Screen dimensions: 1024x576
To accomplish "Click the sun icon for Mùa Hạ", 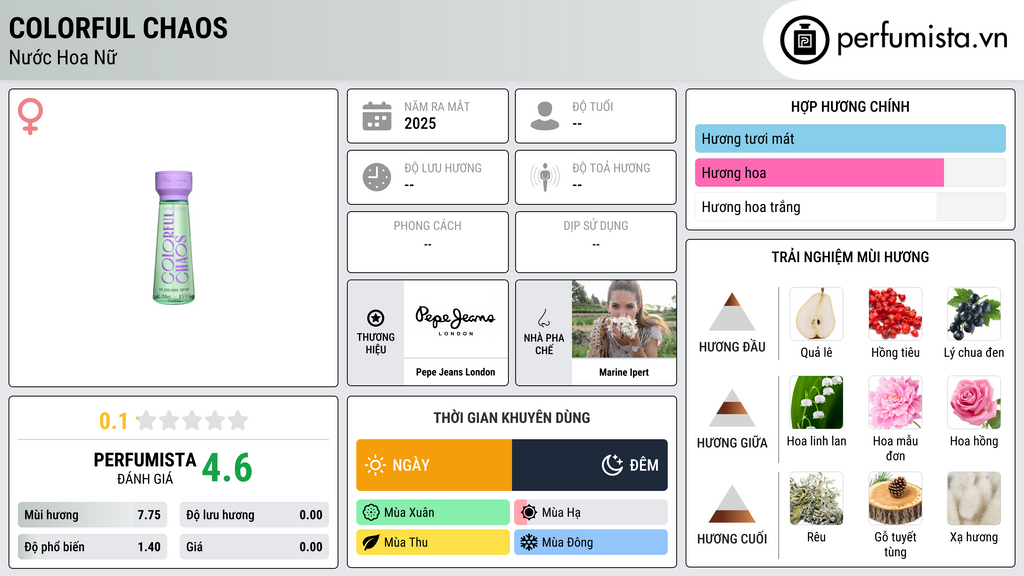I will [x=529, y=513].
